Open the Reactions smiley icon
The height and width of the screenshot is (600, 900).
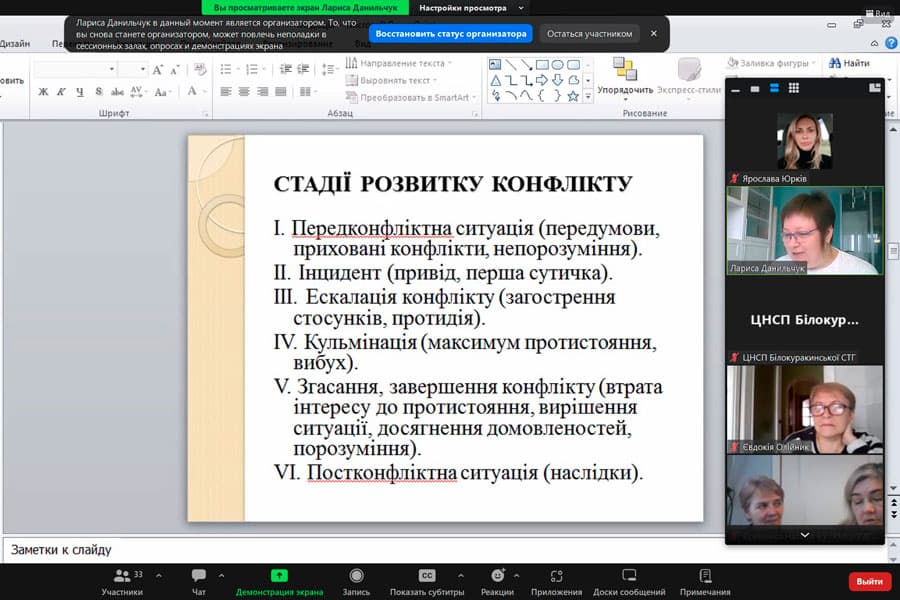click(x=497, y=576)
